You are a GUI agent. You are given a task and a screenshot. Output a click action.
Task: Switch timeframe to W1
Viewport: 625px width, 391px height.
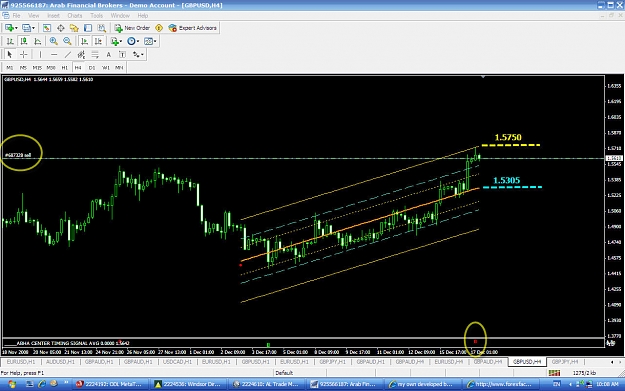(106, 68)
